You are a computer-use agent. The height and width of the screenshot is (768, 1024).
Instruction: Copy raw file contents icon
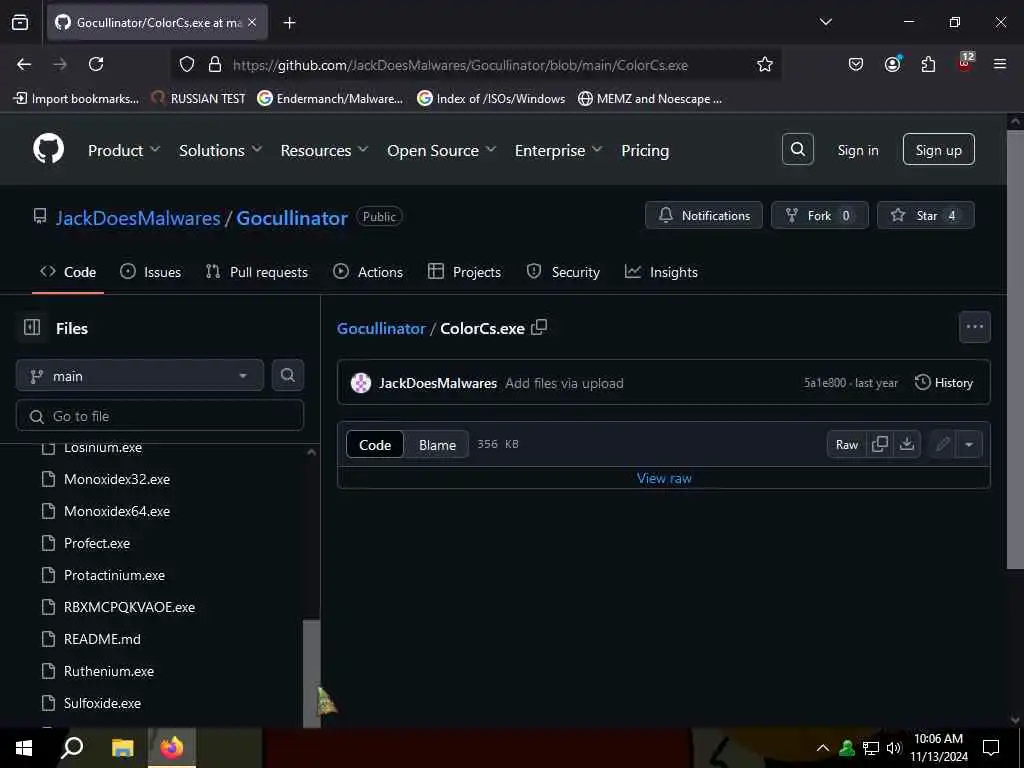coord(880,444)
